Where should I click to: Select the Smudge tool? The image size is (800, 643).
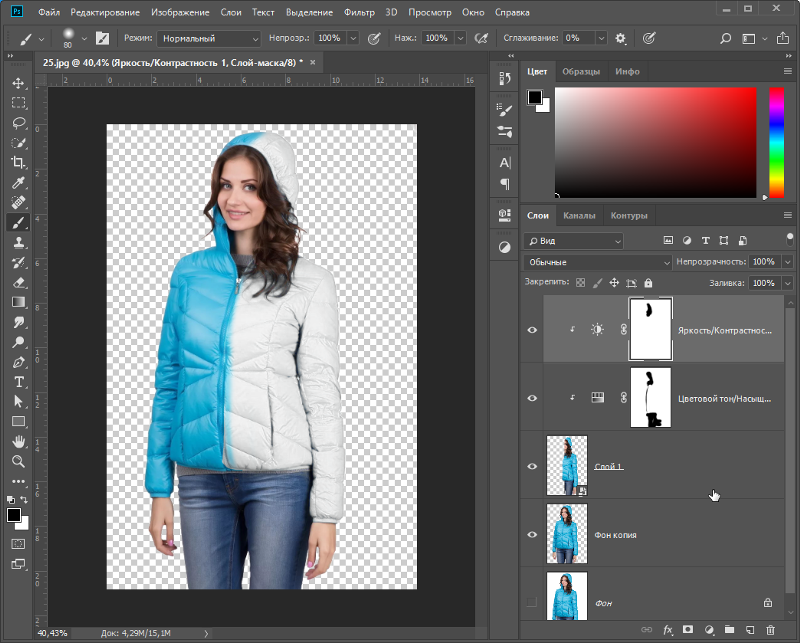(18, 322)
